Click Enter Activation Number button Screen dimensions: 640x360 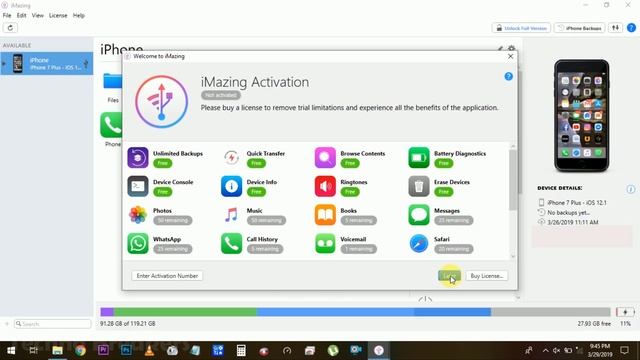point(167,276)
